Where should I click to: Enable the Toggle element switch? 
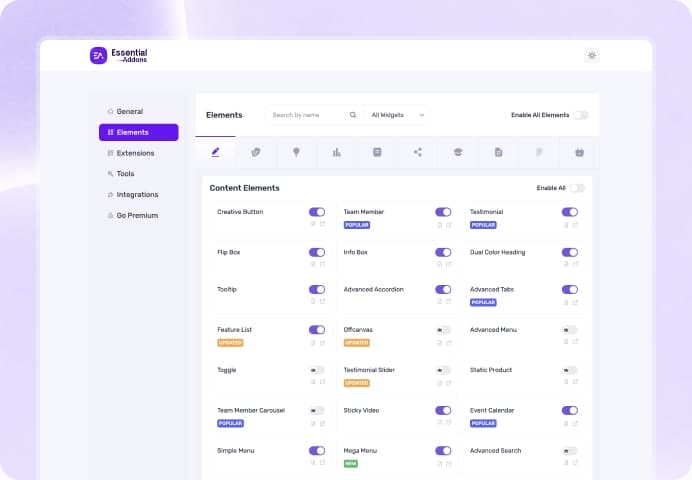(317, 370)
